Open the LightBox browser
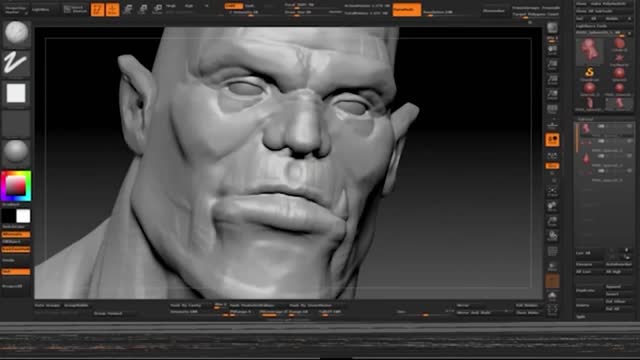 41,9
